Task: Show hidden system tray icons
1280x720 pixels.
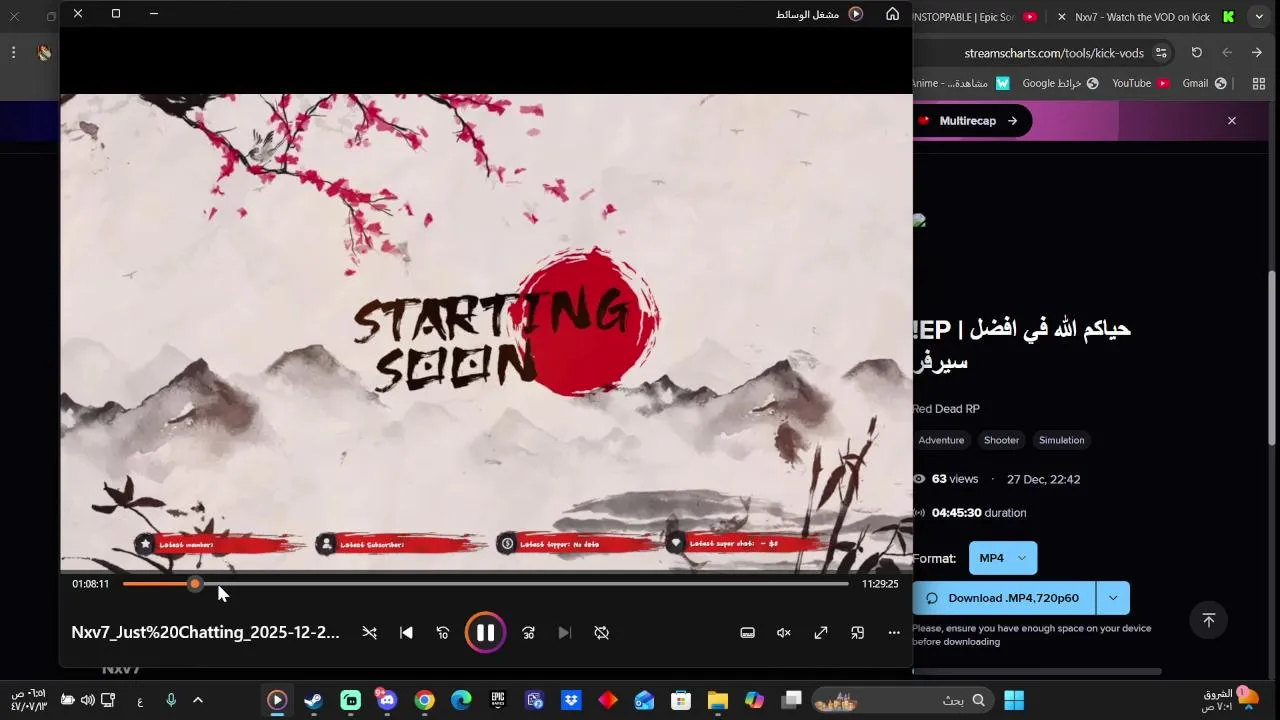Action: 198,700
